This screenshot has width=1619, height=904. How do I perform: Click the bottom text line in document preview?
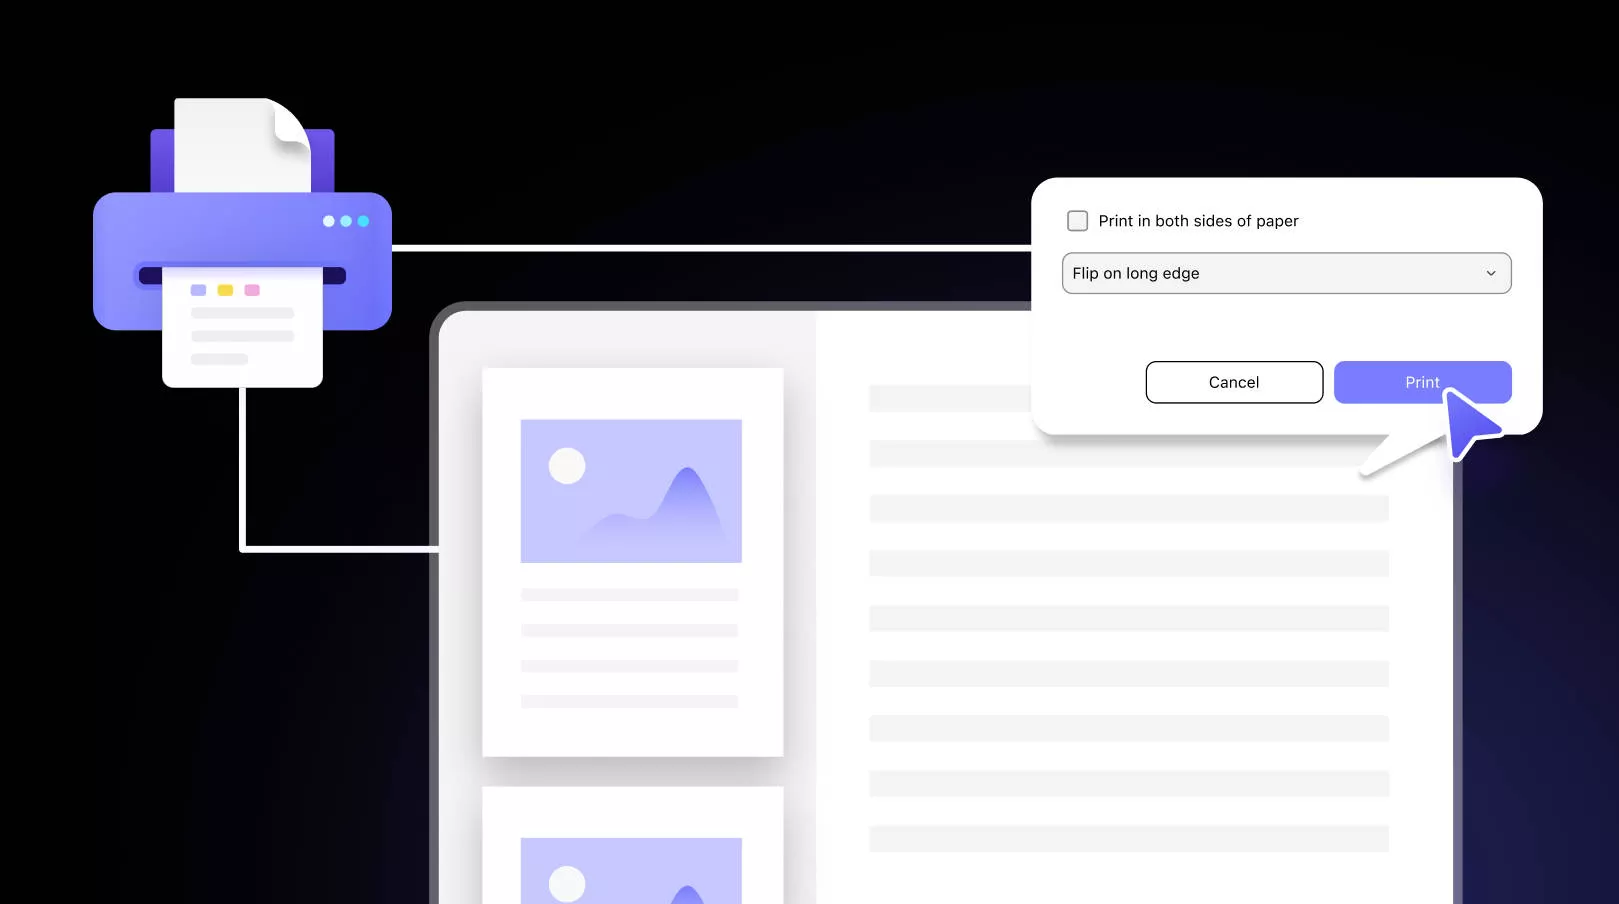point(1128,838)
